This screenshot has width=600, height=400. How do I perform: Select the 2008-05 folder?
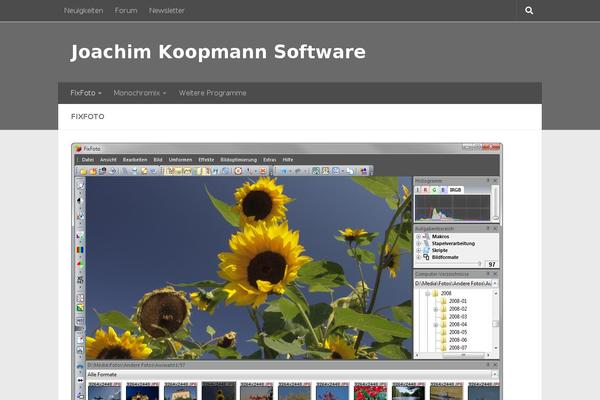(x=458, y=332)
